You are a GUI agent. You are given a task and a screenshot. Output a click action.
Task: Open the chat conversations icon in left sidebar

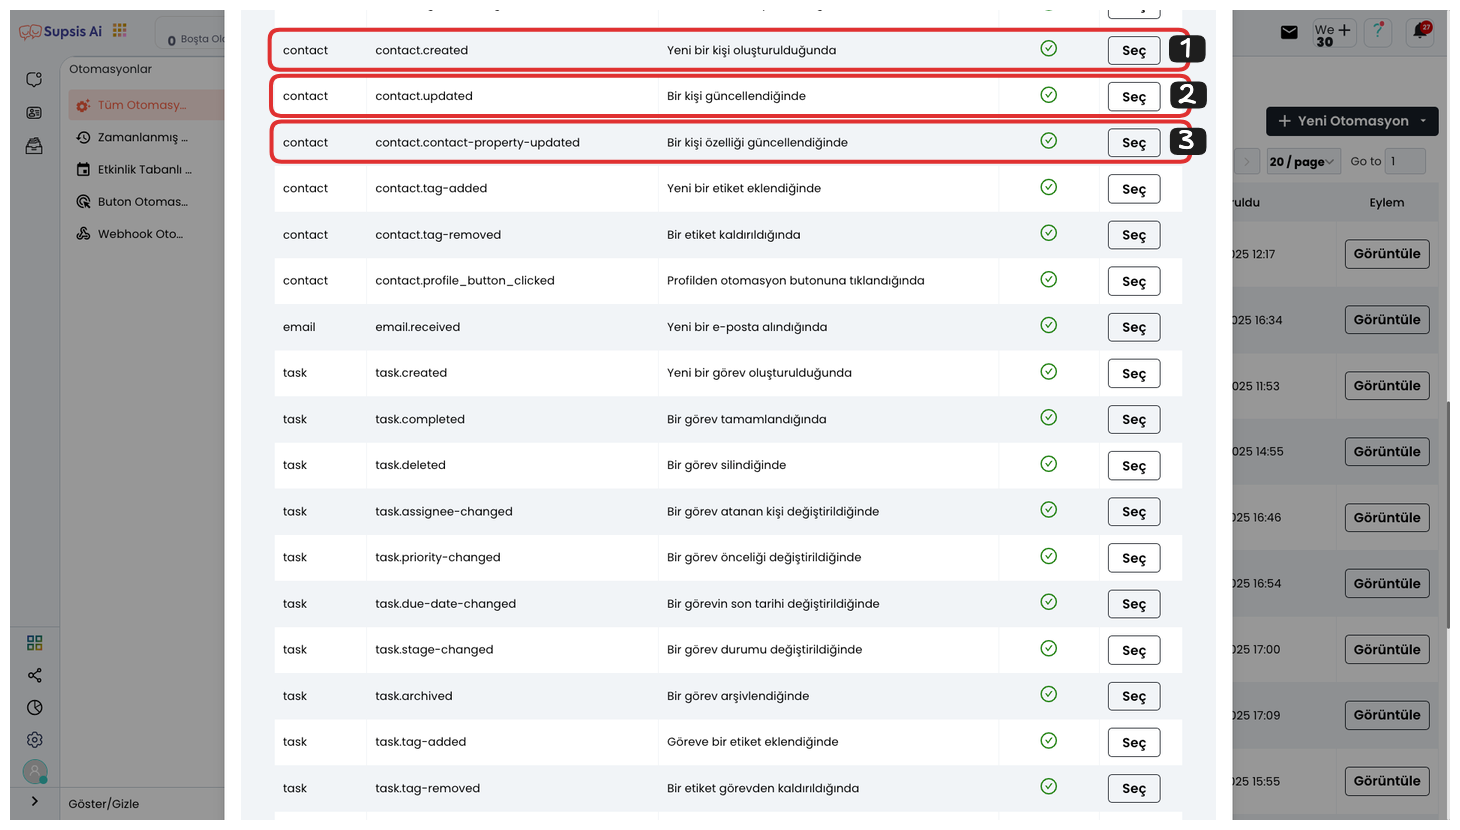[x=34, y=79]
